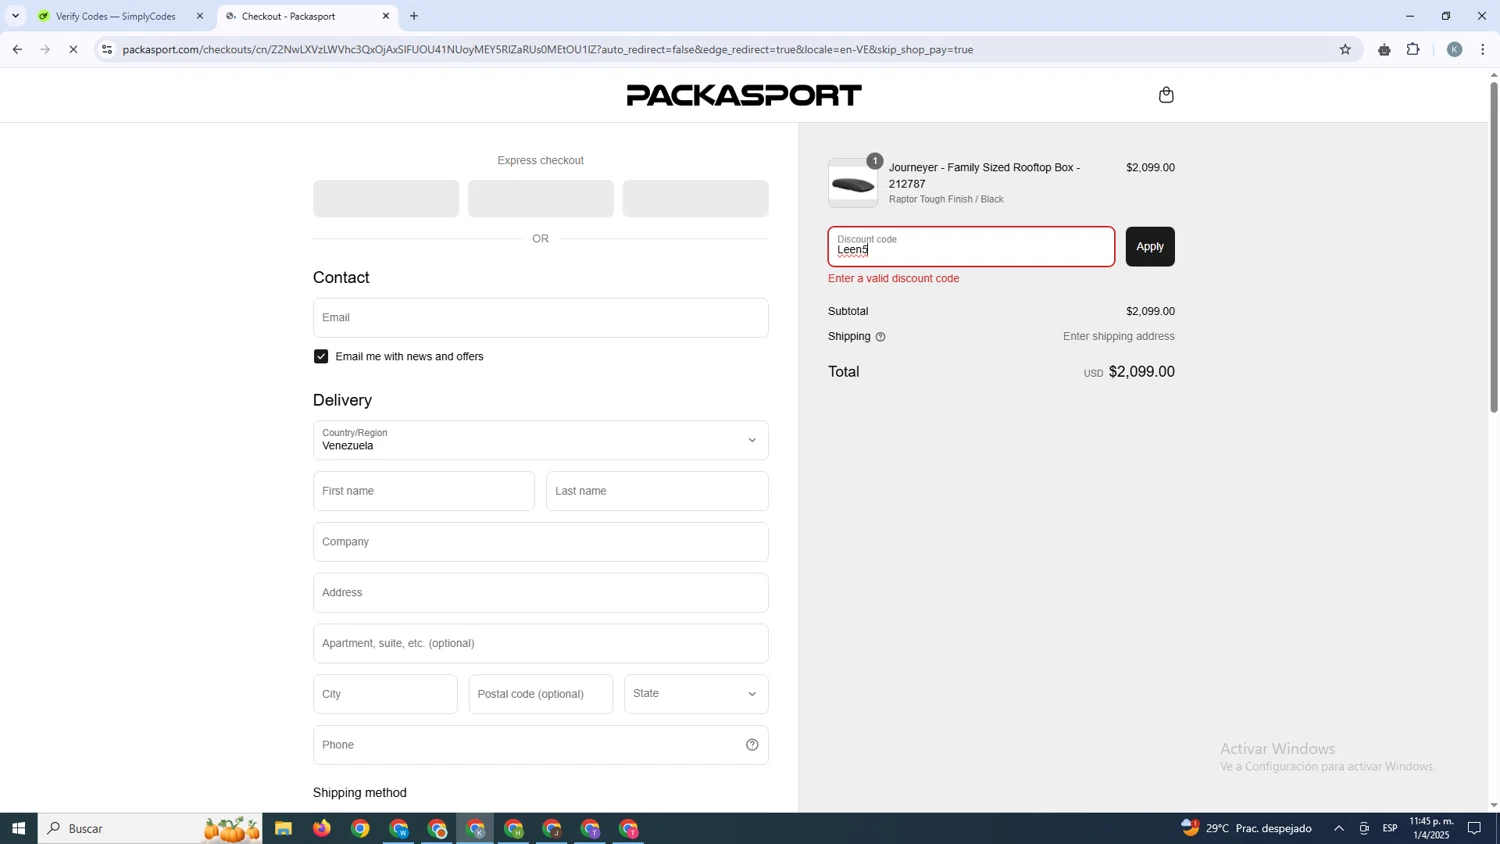
Task: Click the third express checkout button
Action: coord(695,198)
